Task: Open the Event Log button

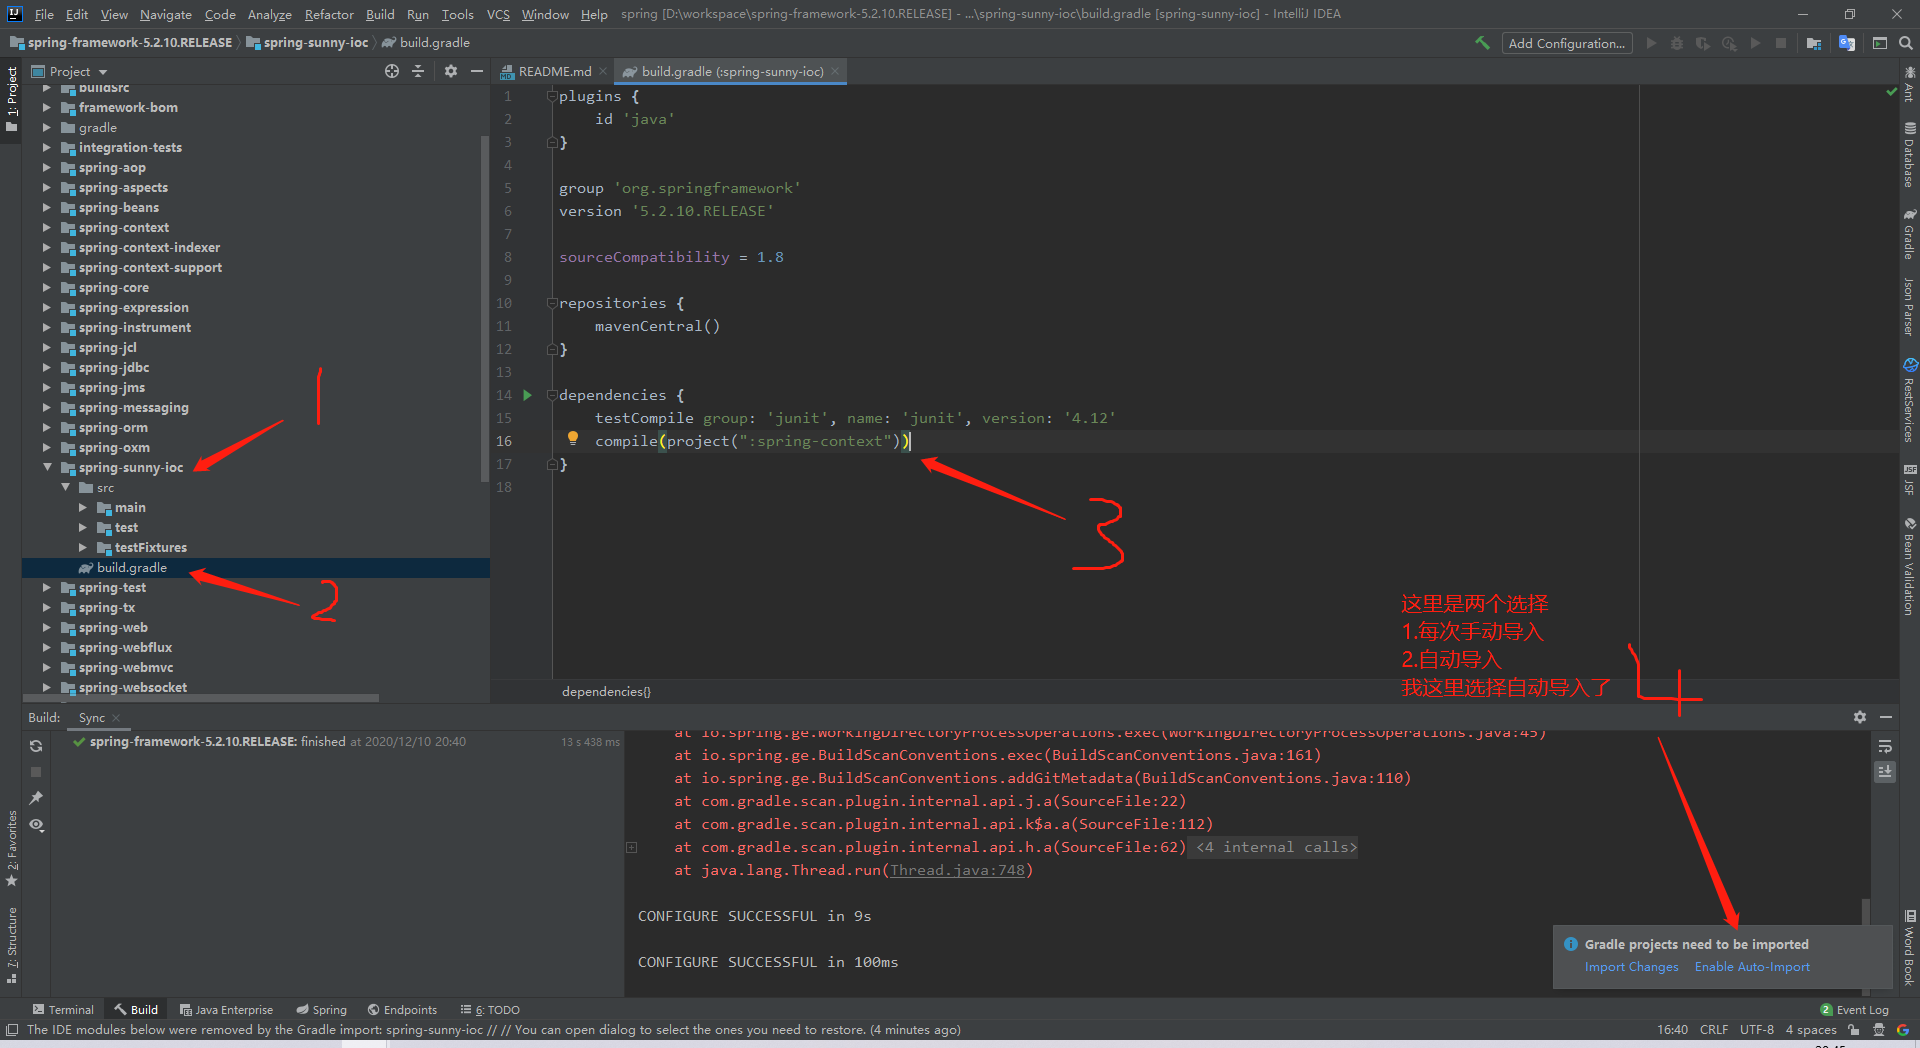Action: pos(1855,1010)
